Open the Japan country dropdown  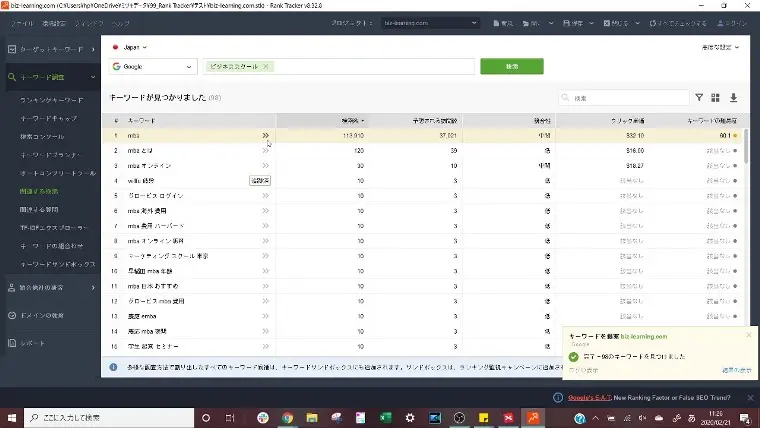tap(129, 47)
